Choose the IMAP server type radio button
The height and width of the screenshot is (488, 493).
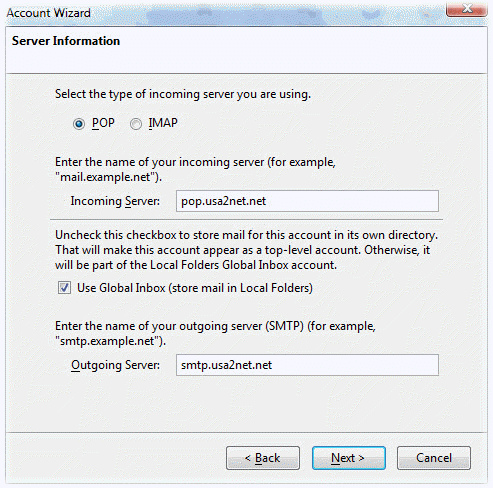[136, 124]
